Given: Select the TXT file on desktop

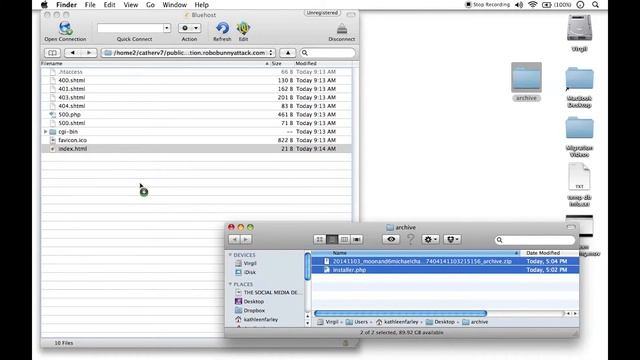Looking at the screenshot, I should click(x=580, y=177).
